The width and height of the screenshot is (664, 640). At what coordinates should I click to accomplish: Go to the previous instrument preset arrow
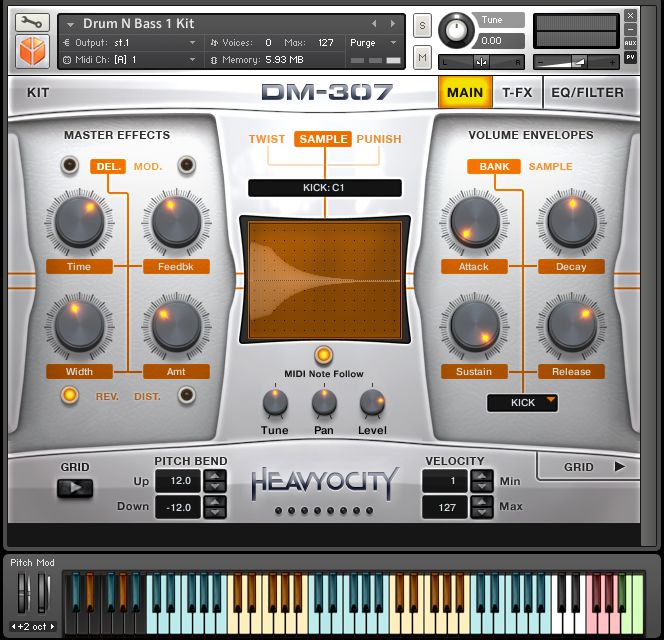(x=374, y=24)
